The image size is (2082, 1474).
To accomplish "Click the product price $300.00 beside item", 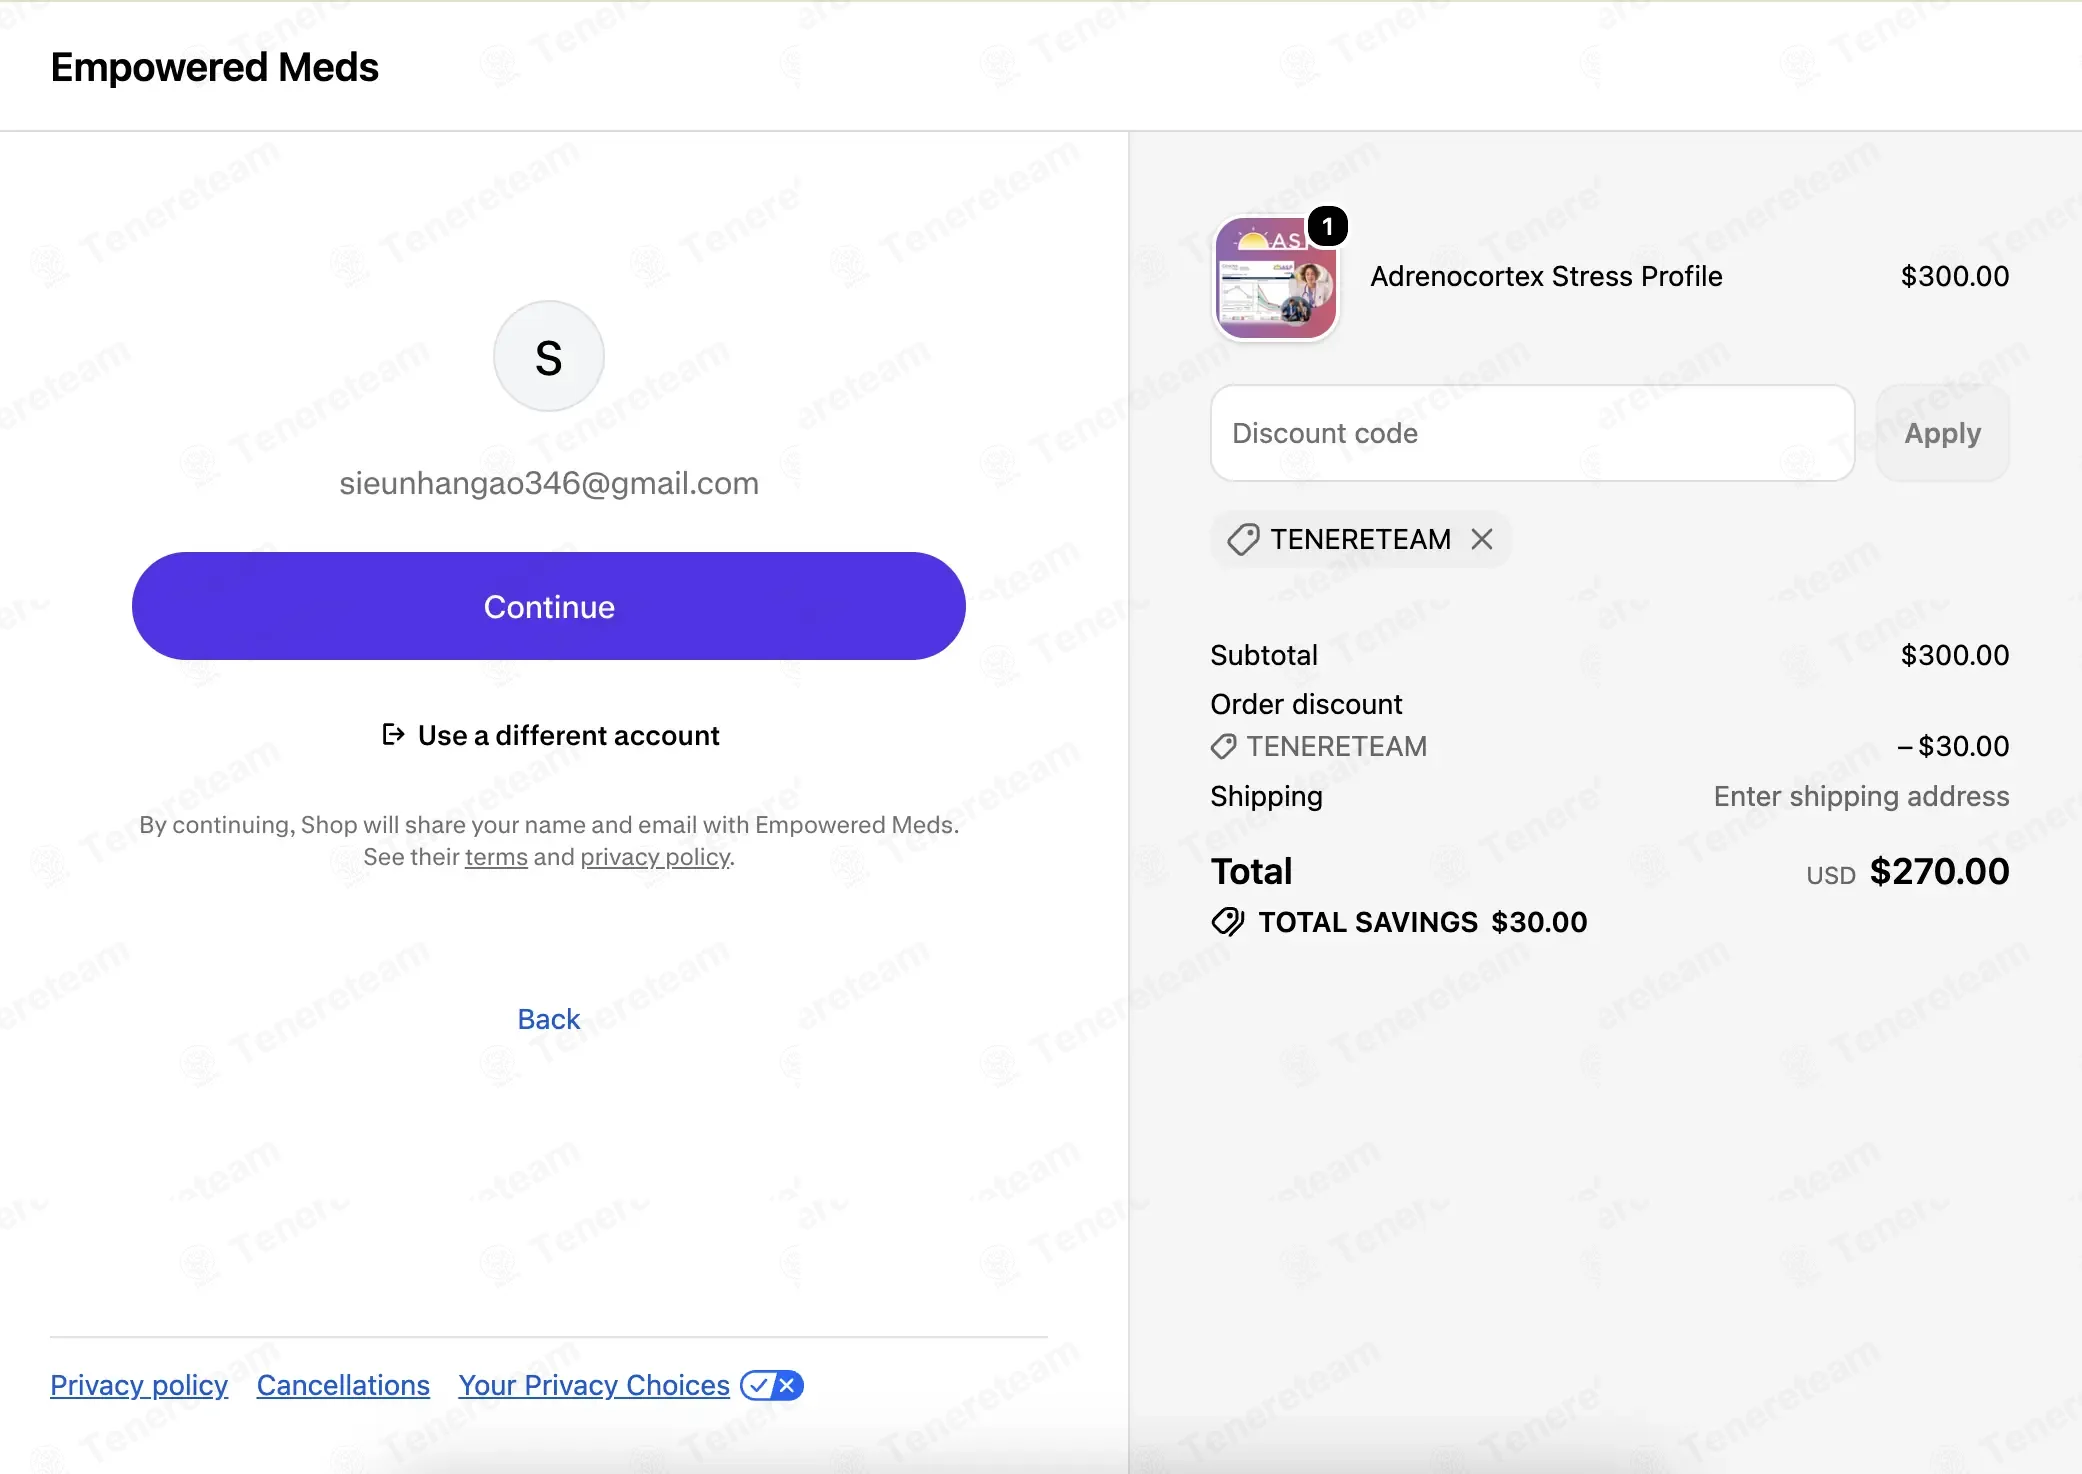I will pos(1955,276).
